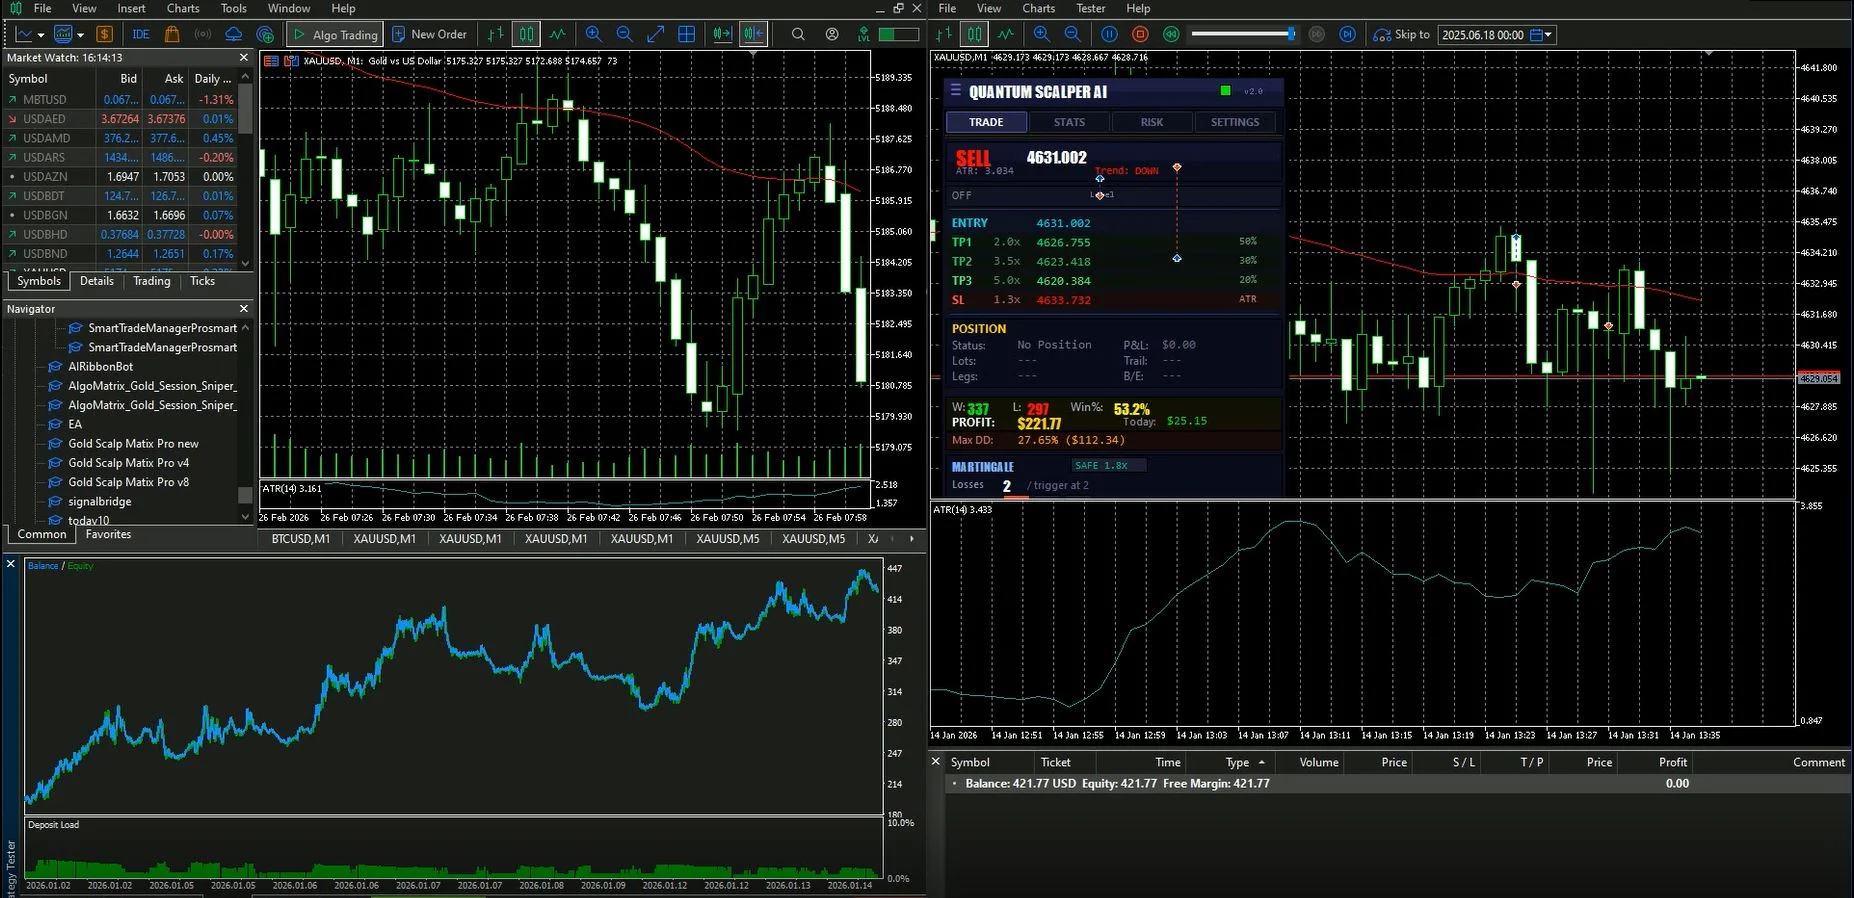Open the Tester menu in tester window
The image size is (1854, 898).
click(x=1090, y=8)
